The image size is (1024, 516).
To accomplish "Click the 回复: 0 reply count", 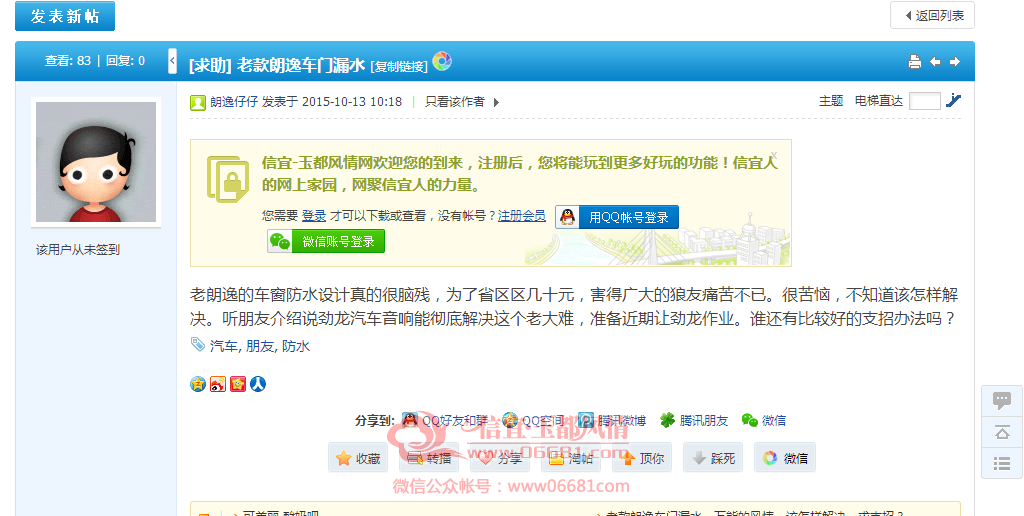I will (x=125, y=61).
